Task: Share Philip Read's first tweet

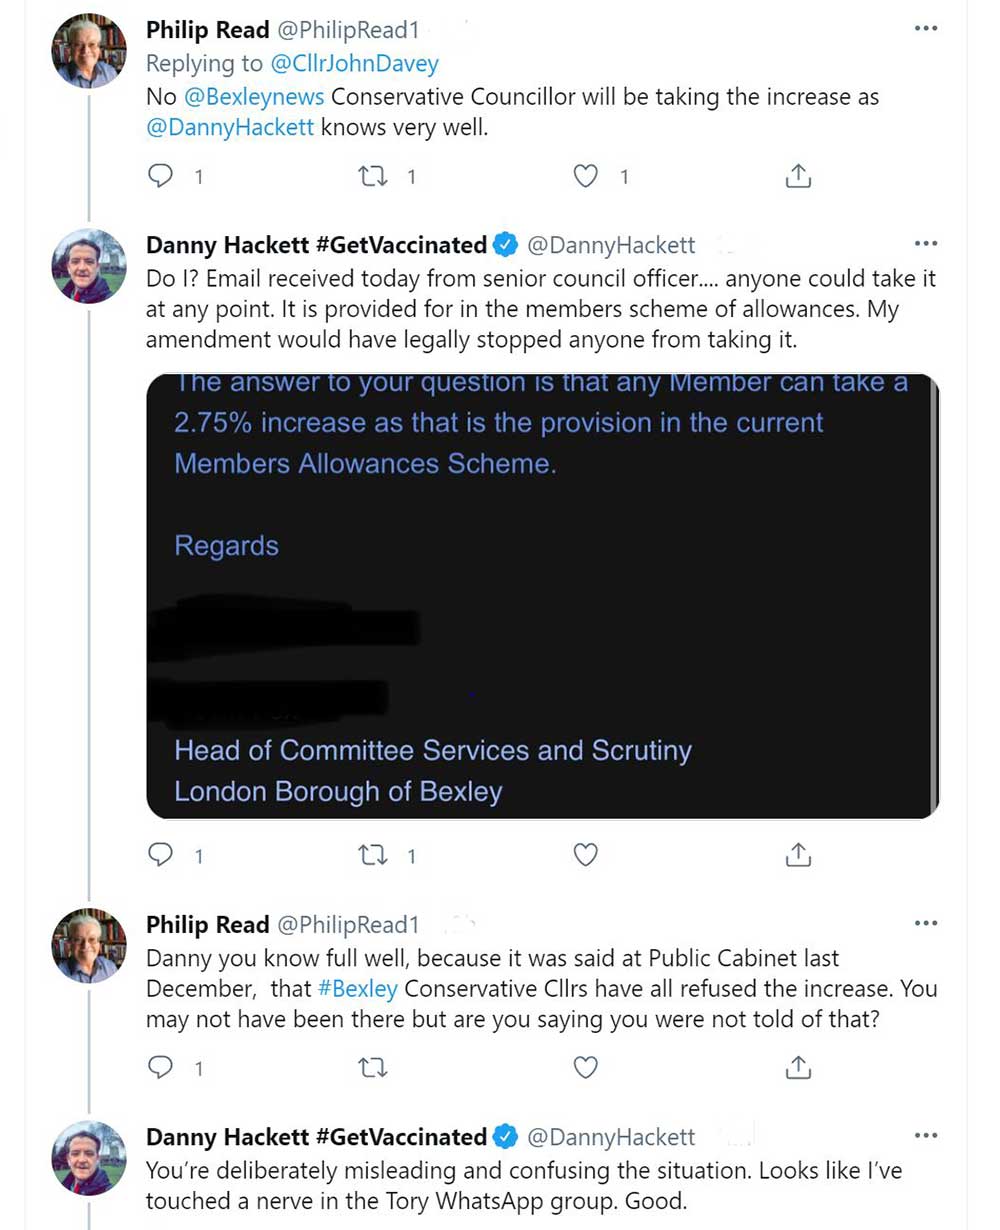Action: pos(797,177)
